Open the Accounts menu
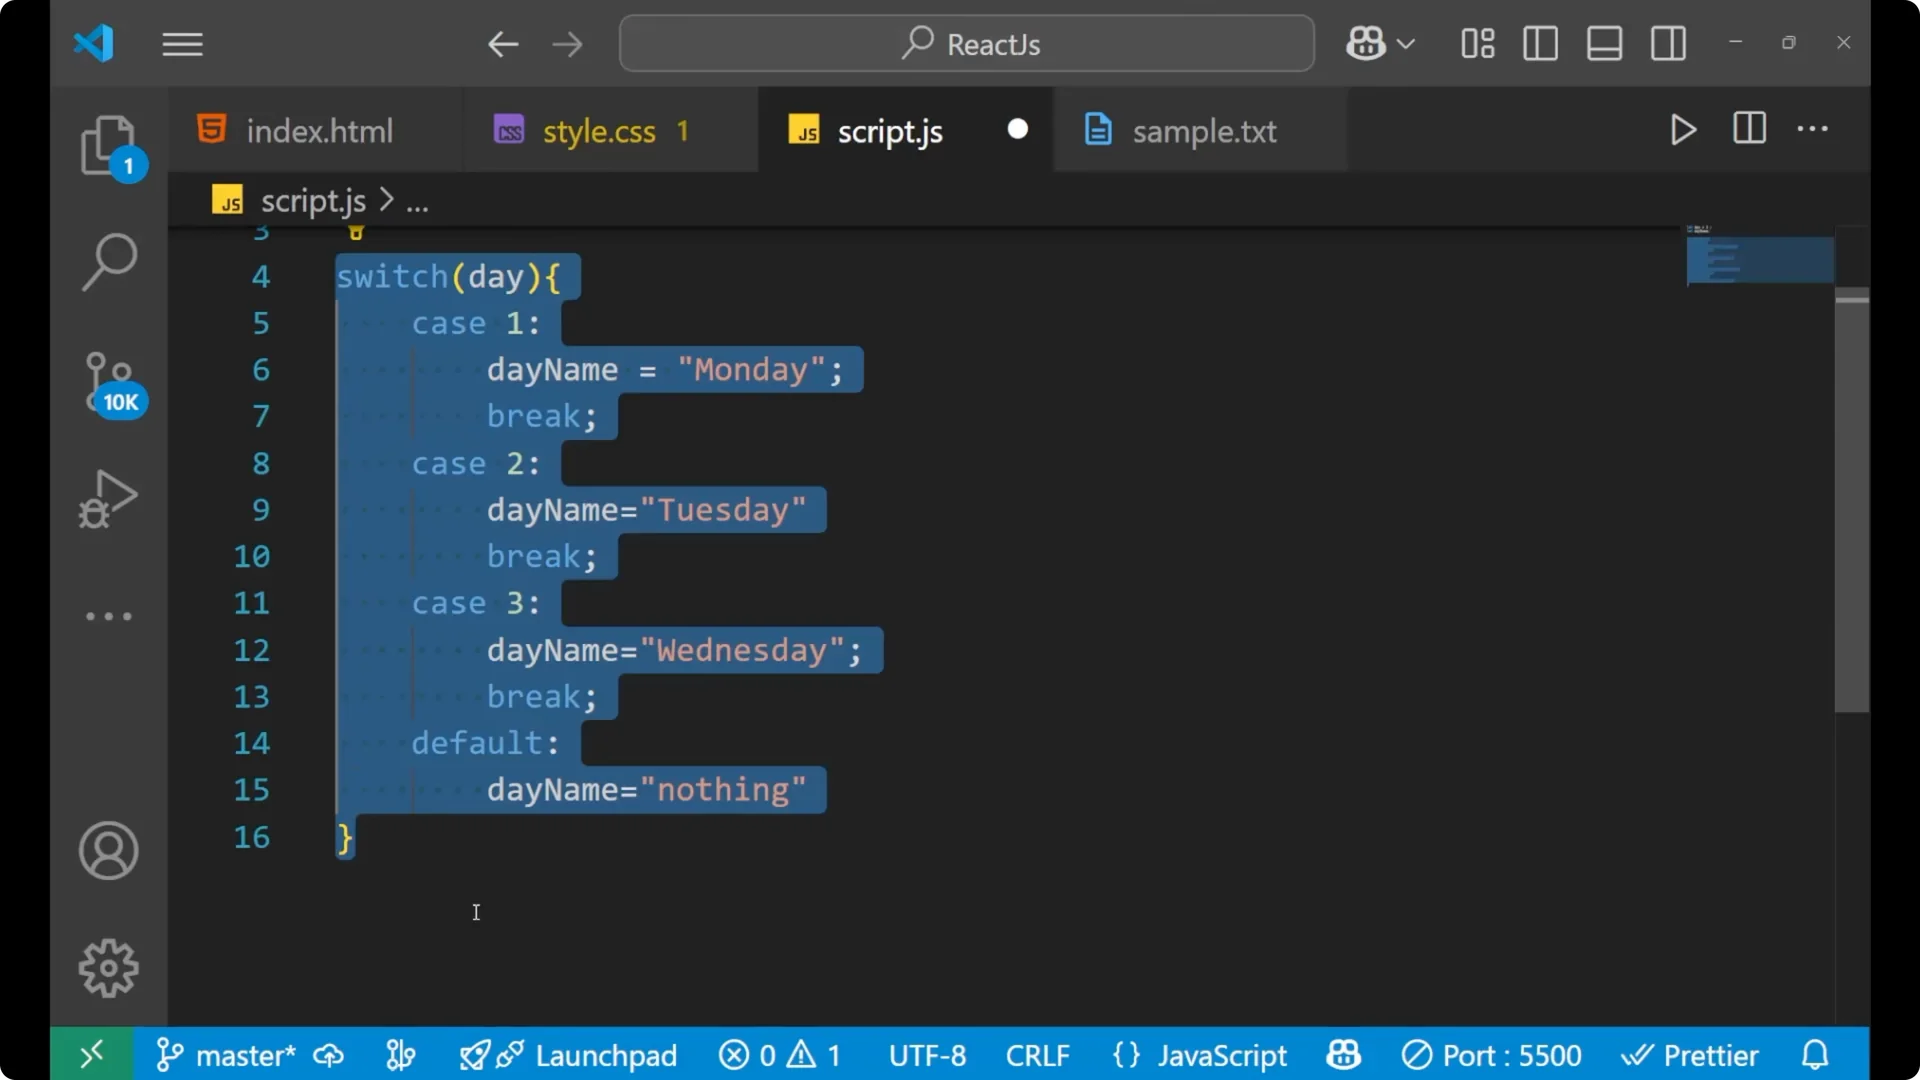 (x=108, y=851)
